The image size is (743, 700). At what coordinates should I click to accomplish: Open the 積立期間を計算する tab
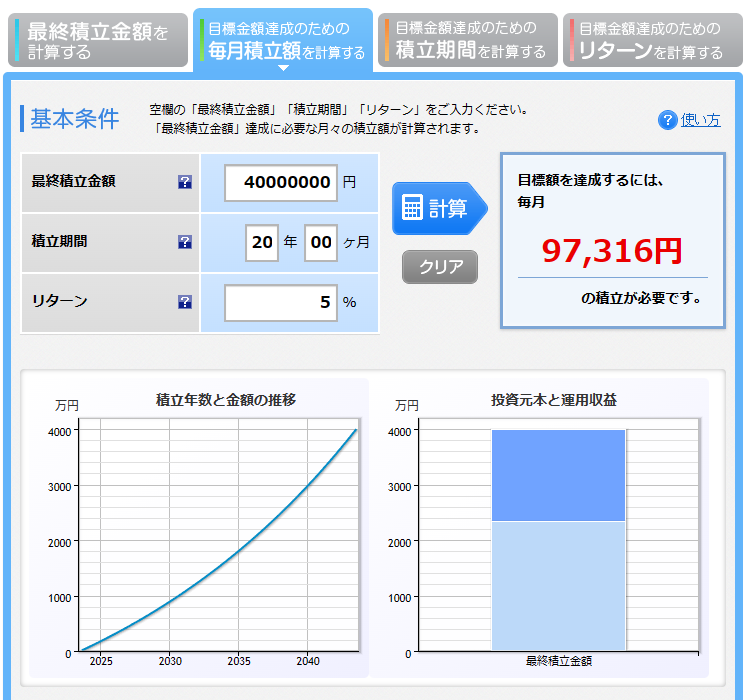[470, 40]
